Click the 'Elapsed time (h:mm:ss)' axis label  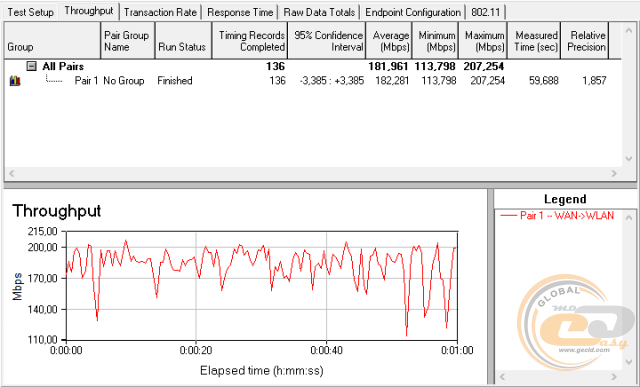click(262, 371)
